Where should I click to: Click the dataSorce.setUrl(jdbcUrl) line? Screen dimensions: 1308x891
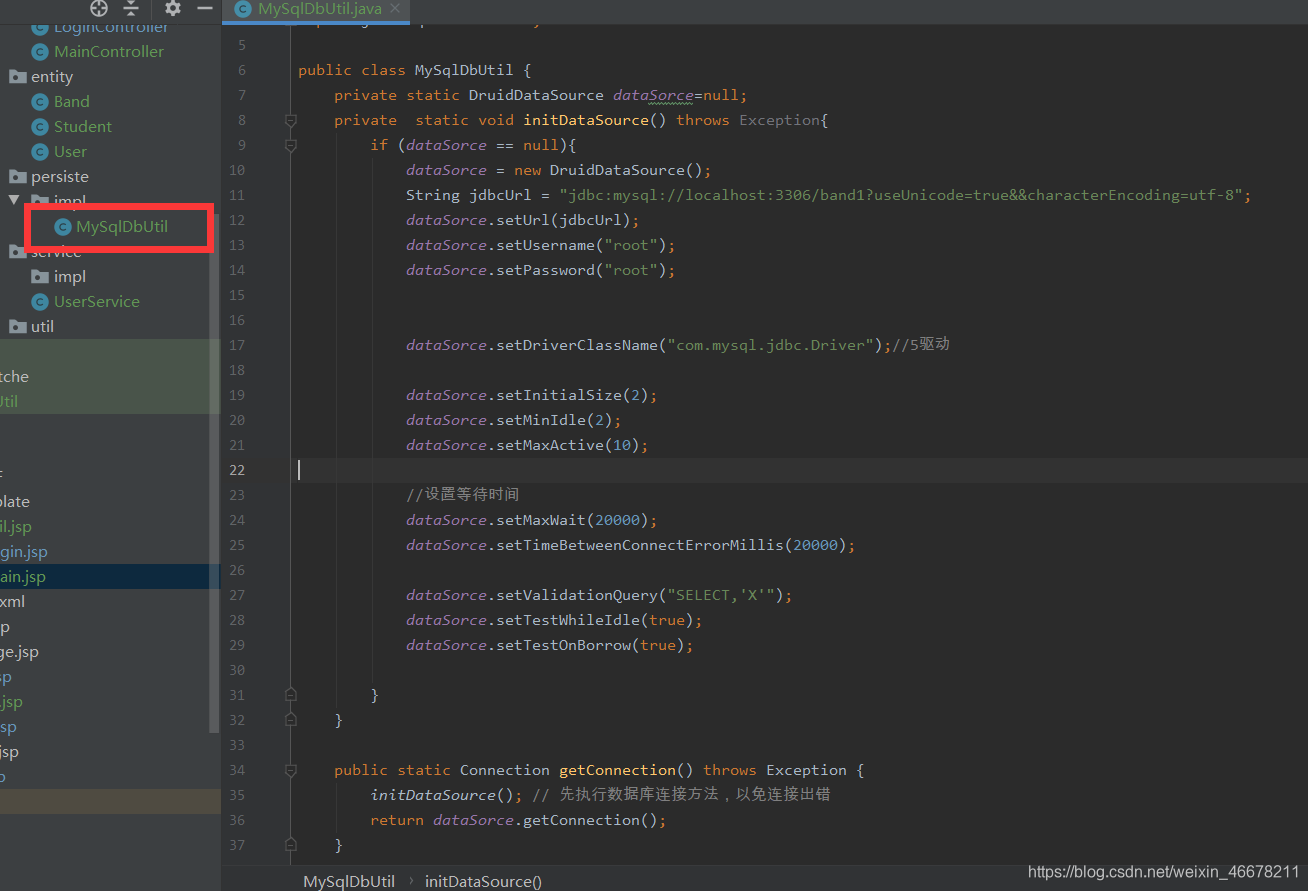pos(523,220)
